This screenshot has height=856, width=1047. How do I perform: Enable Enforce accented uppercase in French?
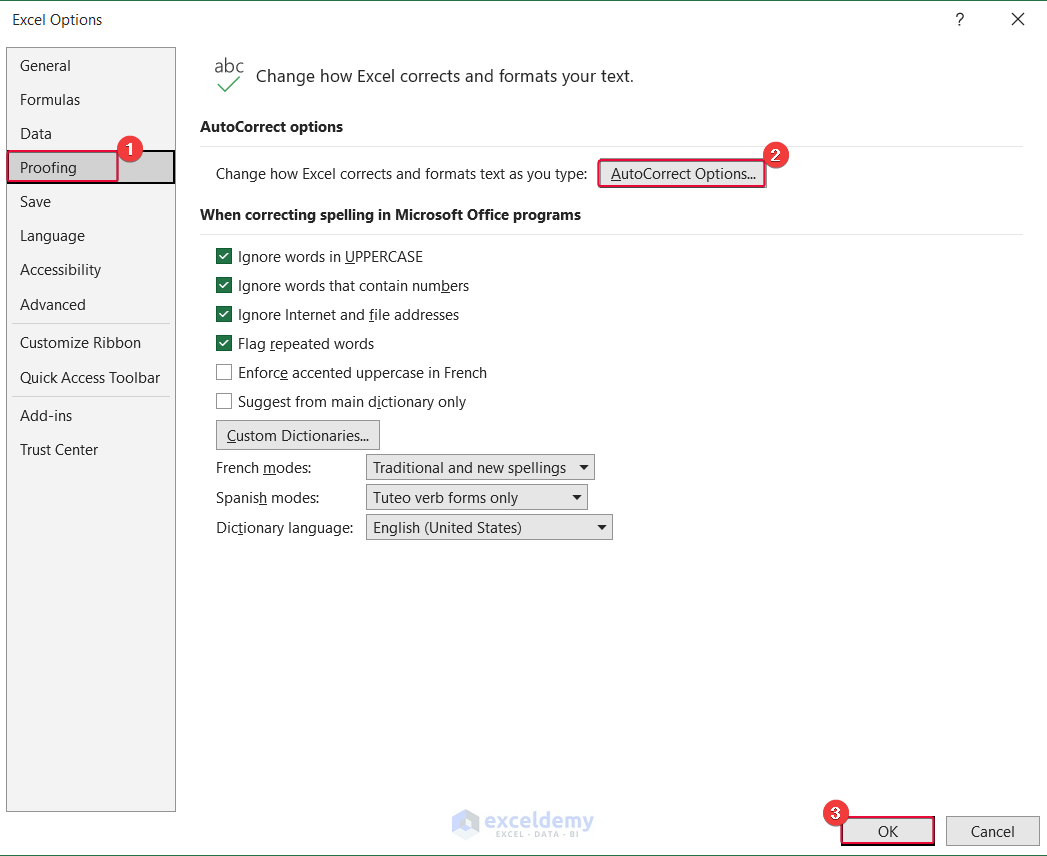pos(224,372)
